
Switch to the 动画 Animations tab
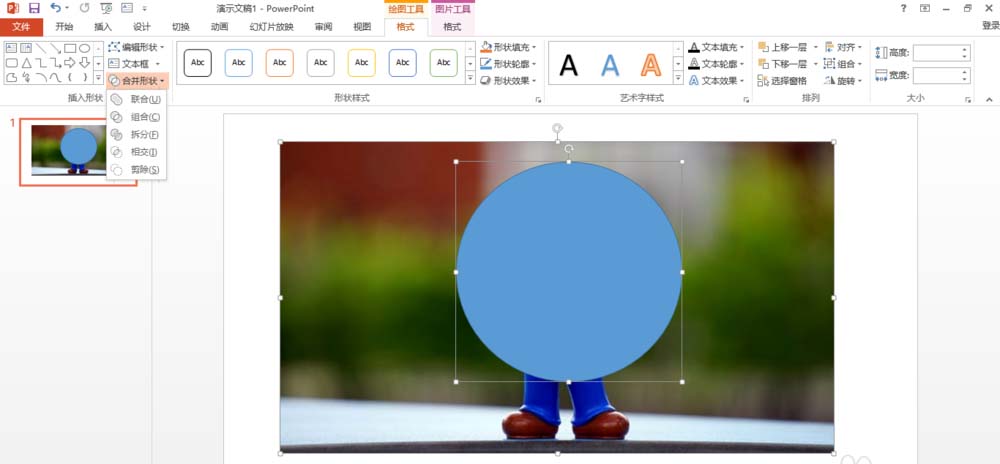219,27
